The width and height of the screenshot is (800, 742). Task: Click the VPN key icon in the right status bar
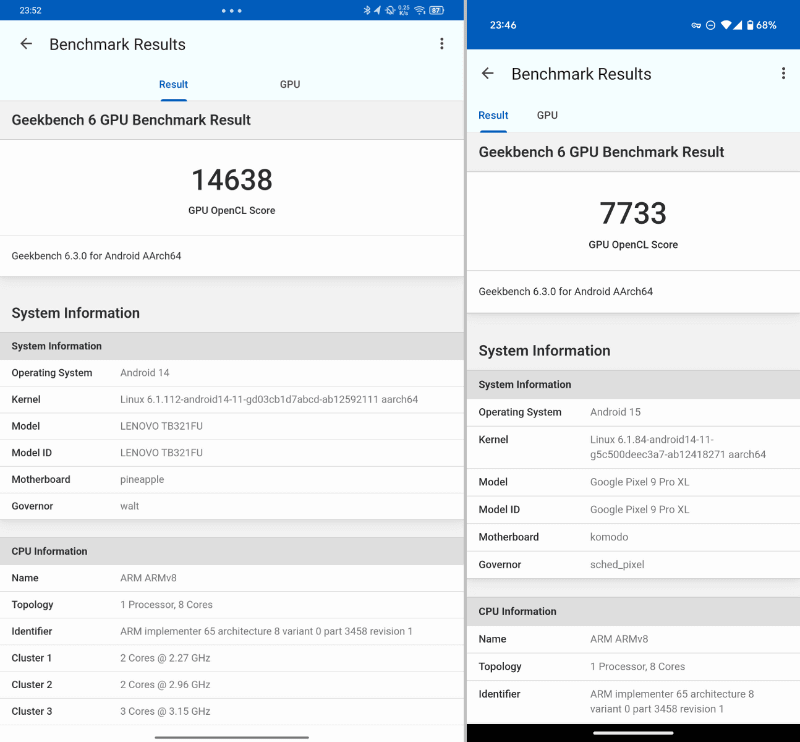(697, 25)
